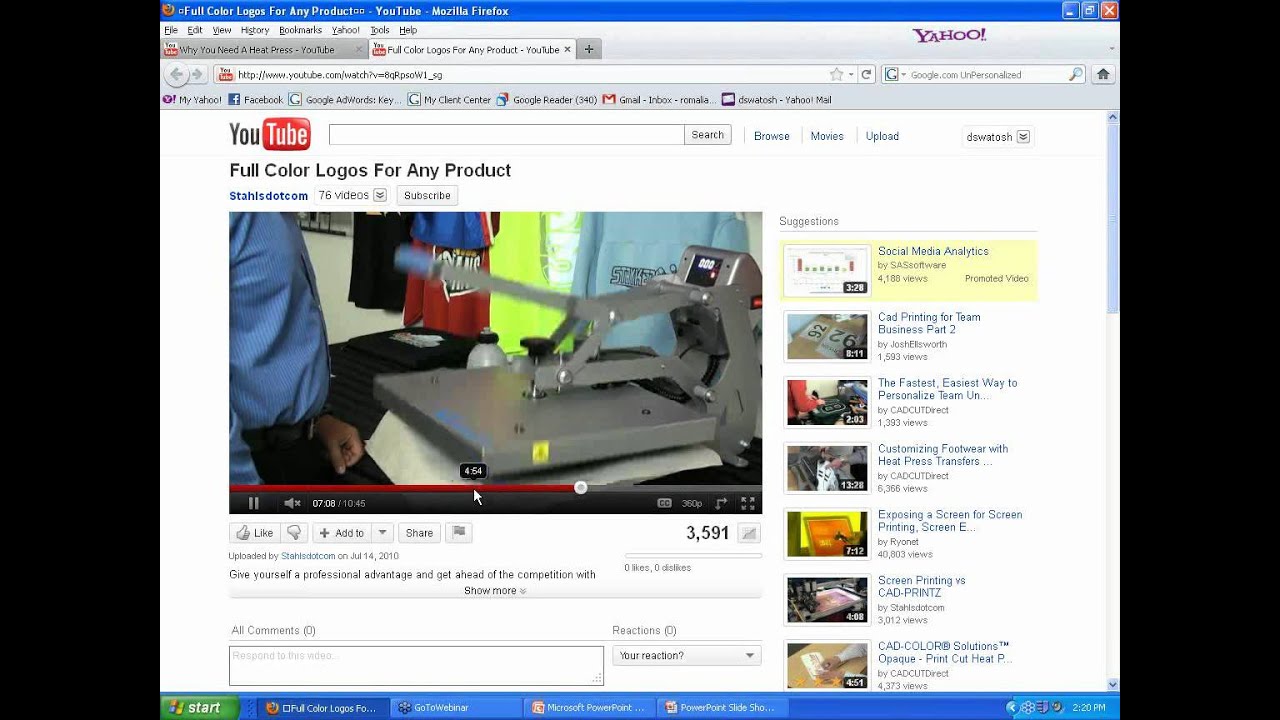
Task: Go forward with the browser forward arrow
Action: [197, 74]
